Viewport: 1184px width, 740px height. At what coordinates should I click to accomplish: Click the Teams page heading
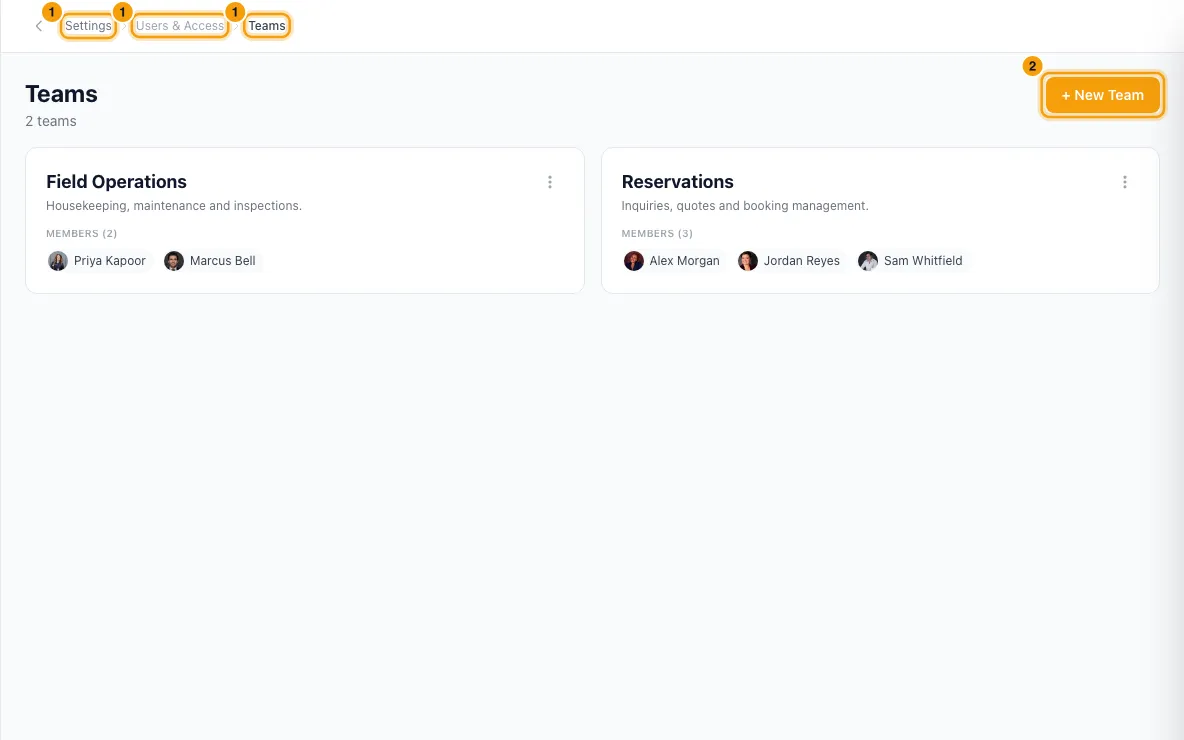pyautogui.click(x=61, y=94)
